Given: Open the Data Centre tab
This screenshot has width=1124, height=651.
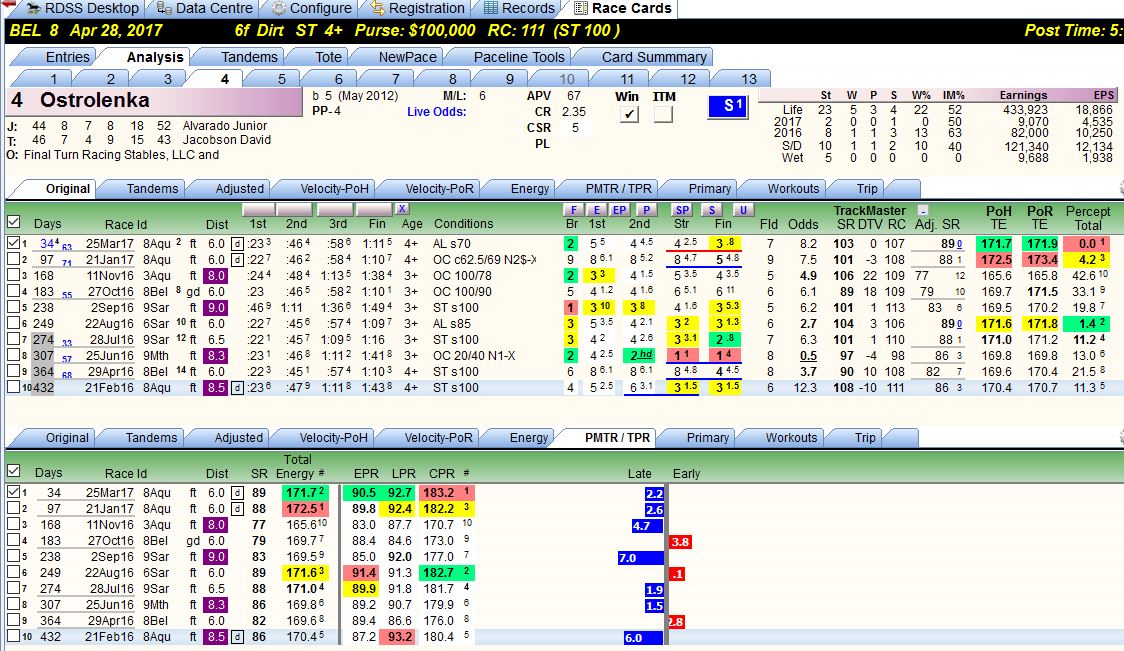Looking at the screenshot, I should point(205,9).
